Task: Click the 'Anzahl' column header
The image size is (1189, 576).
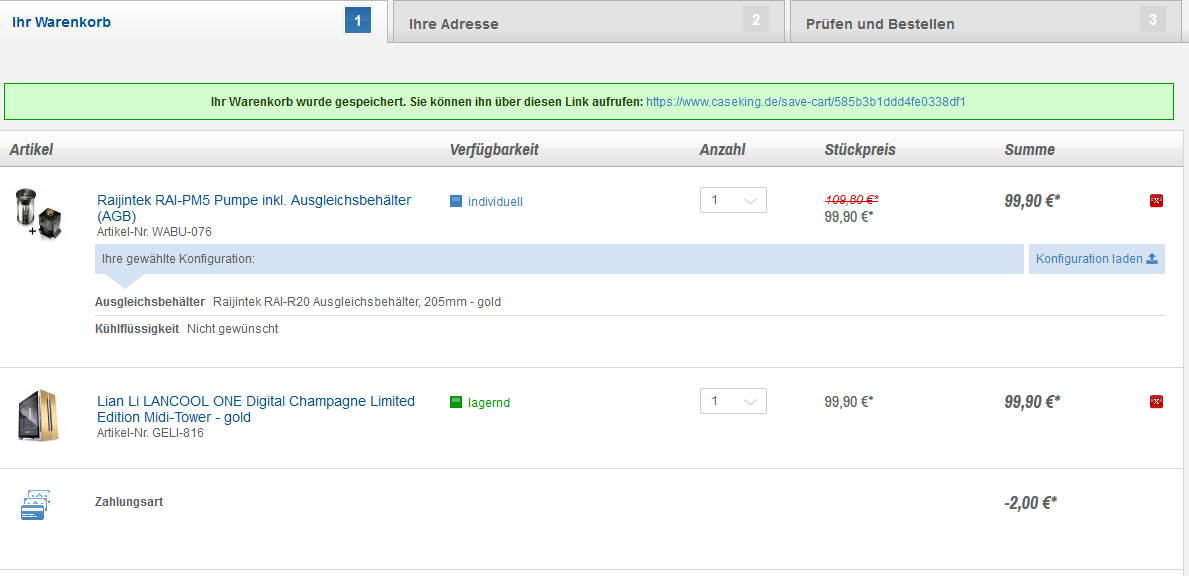Action: coord(722,150)
